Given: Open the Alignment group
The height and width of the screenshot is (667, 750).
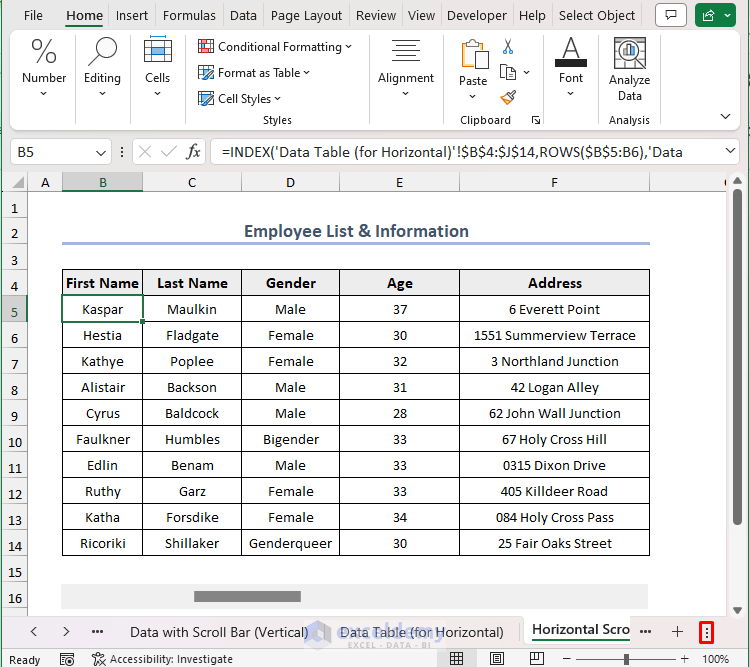Looking at the screenshot, I should pyautogui.click(x=406, y=67).
